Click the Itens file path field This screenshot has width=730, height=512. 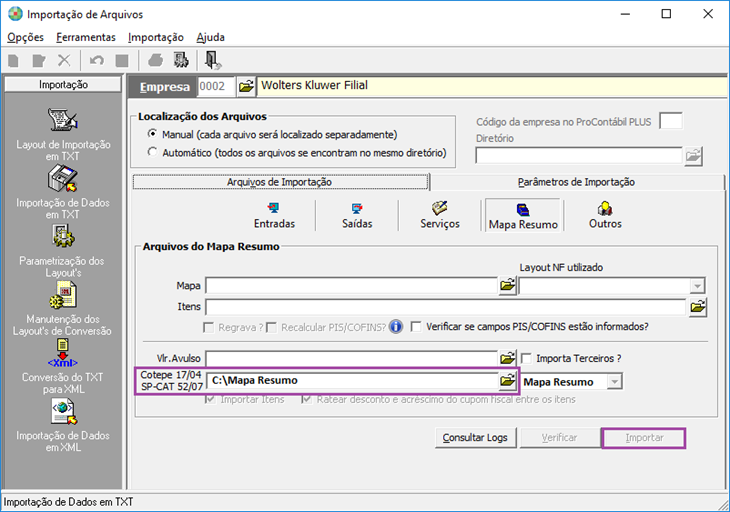point(446,307)
